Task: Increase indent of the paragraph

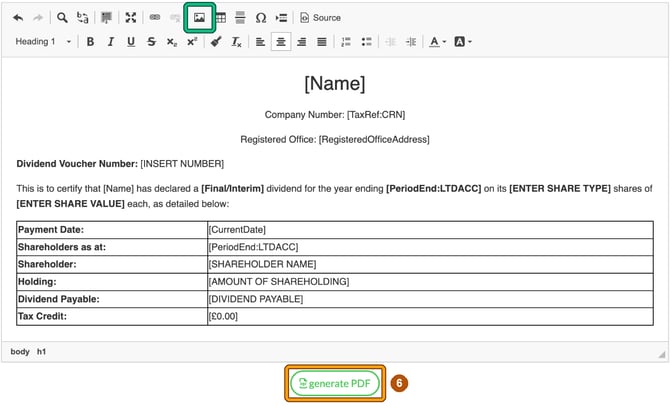Action: [411, 41]
